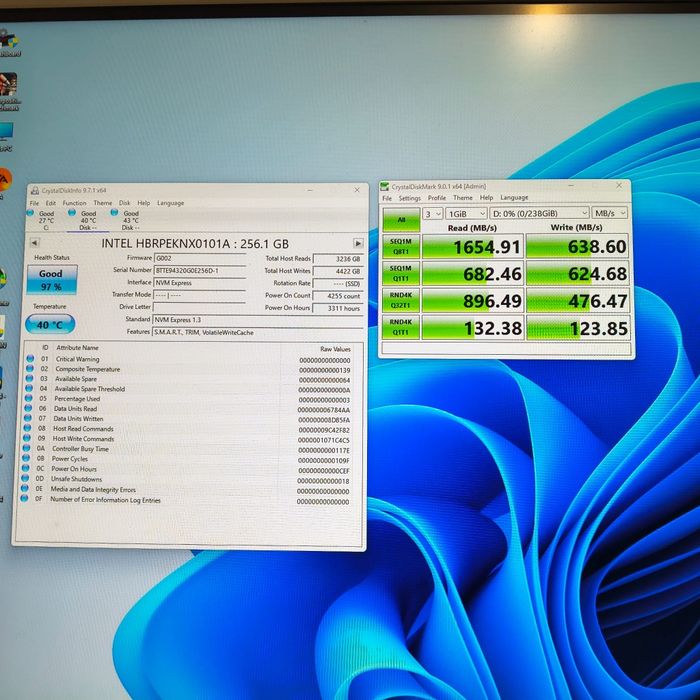Image resolution: width=700 pixels, height=700 pixels.
Task: Click the 40 °C temperature button
Action: tap(50, 324)
